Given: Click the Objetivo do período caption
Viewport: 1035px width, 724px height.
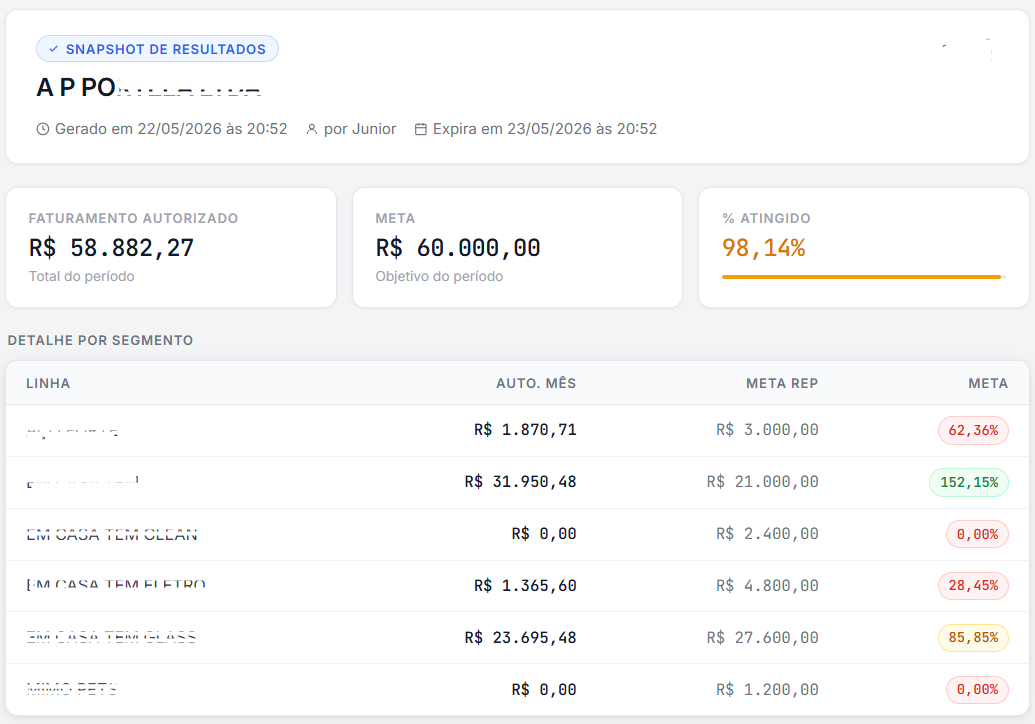Looking at the screenshot, I should (x=440, y=277).
